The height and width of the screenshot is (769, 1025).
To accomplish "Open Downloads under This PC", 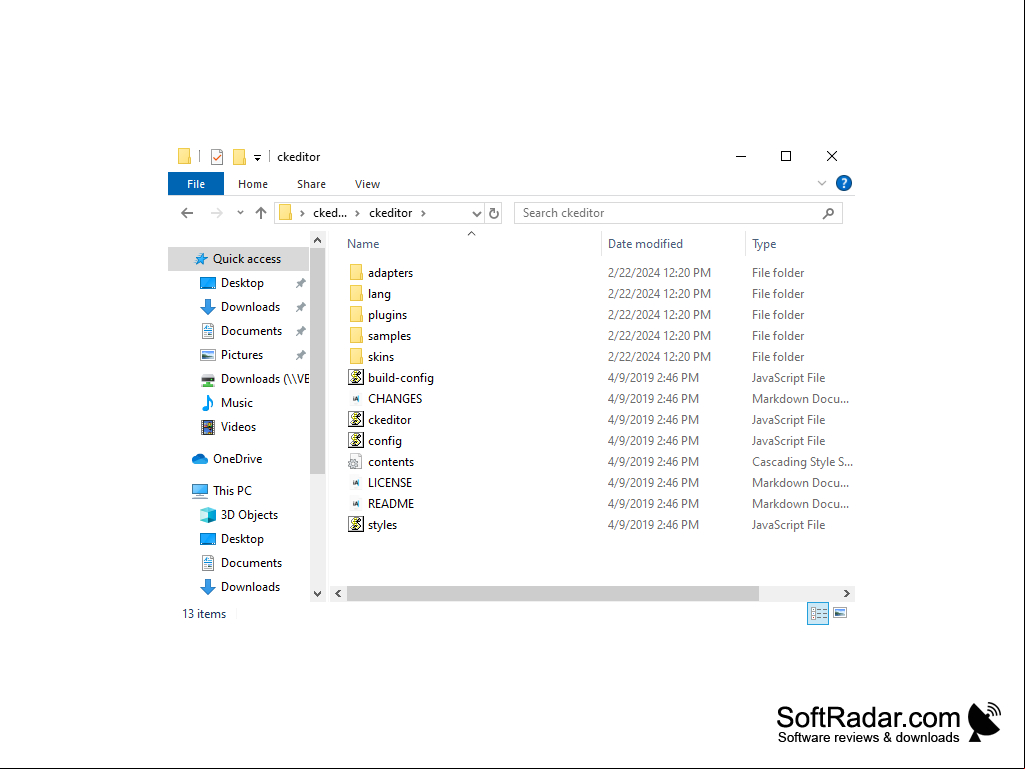I will (250, 587).
